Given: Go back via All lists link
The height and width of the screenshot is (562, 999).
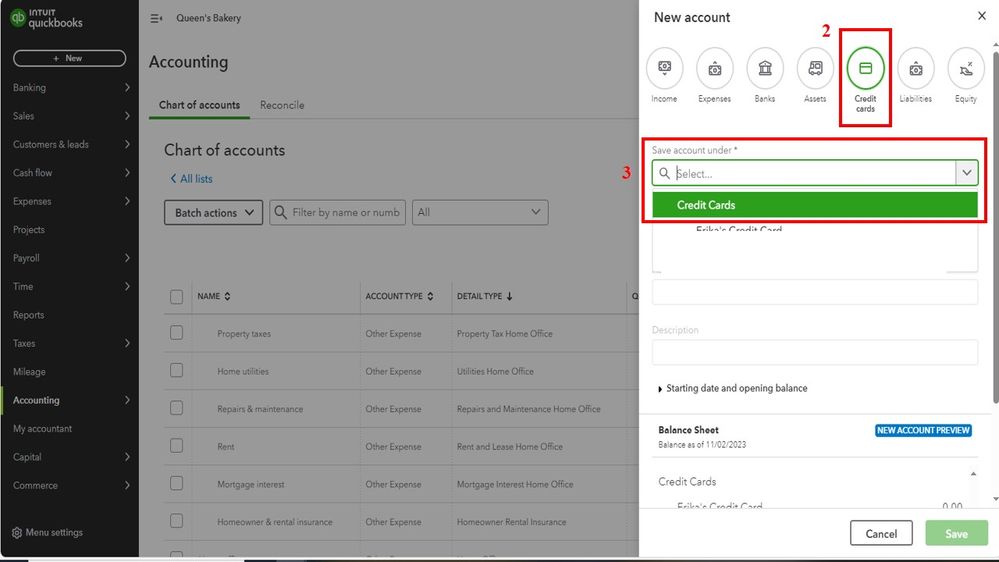Looking at the screenshot, I should click(x=191, y=179).
